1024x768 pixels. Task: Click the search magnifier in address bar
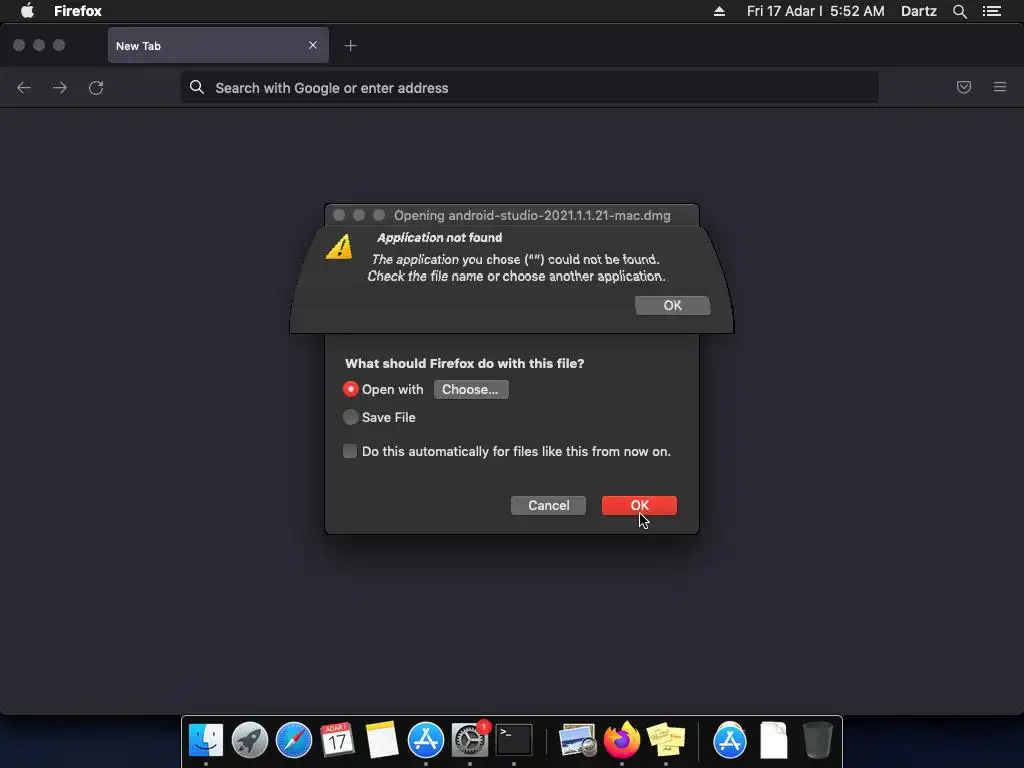tap(197, 87)
